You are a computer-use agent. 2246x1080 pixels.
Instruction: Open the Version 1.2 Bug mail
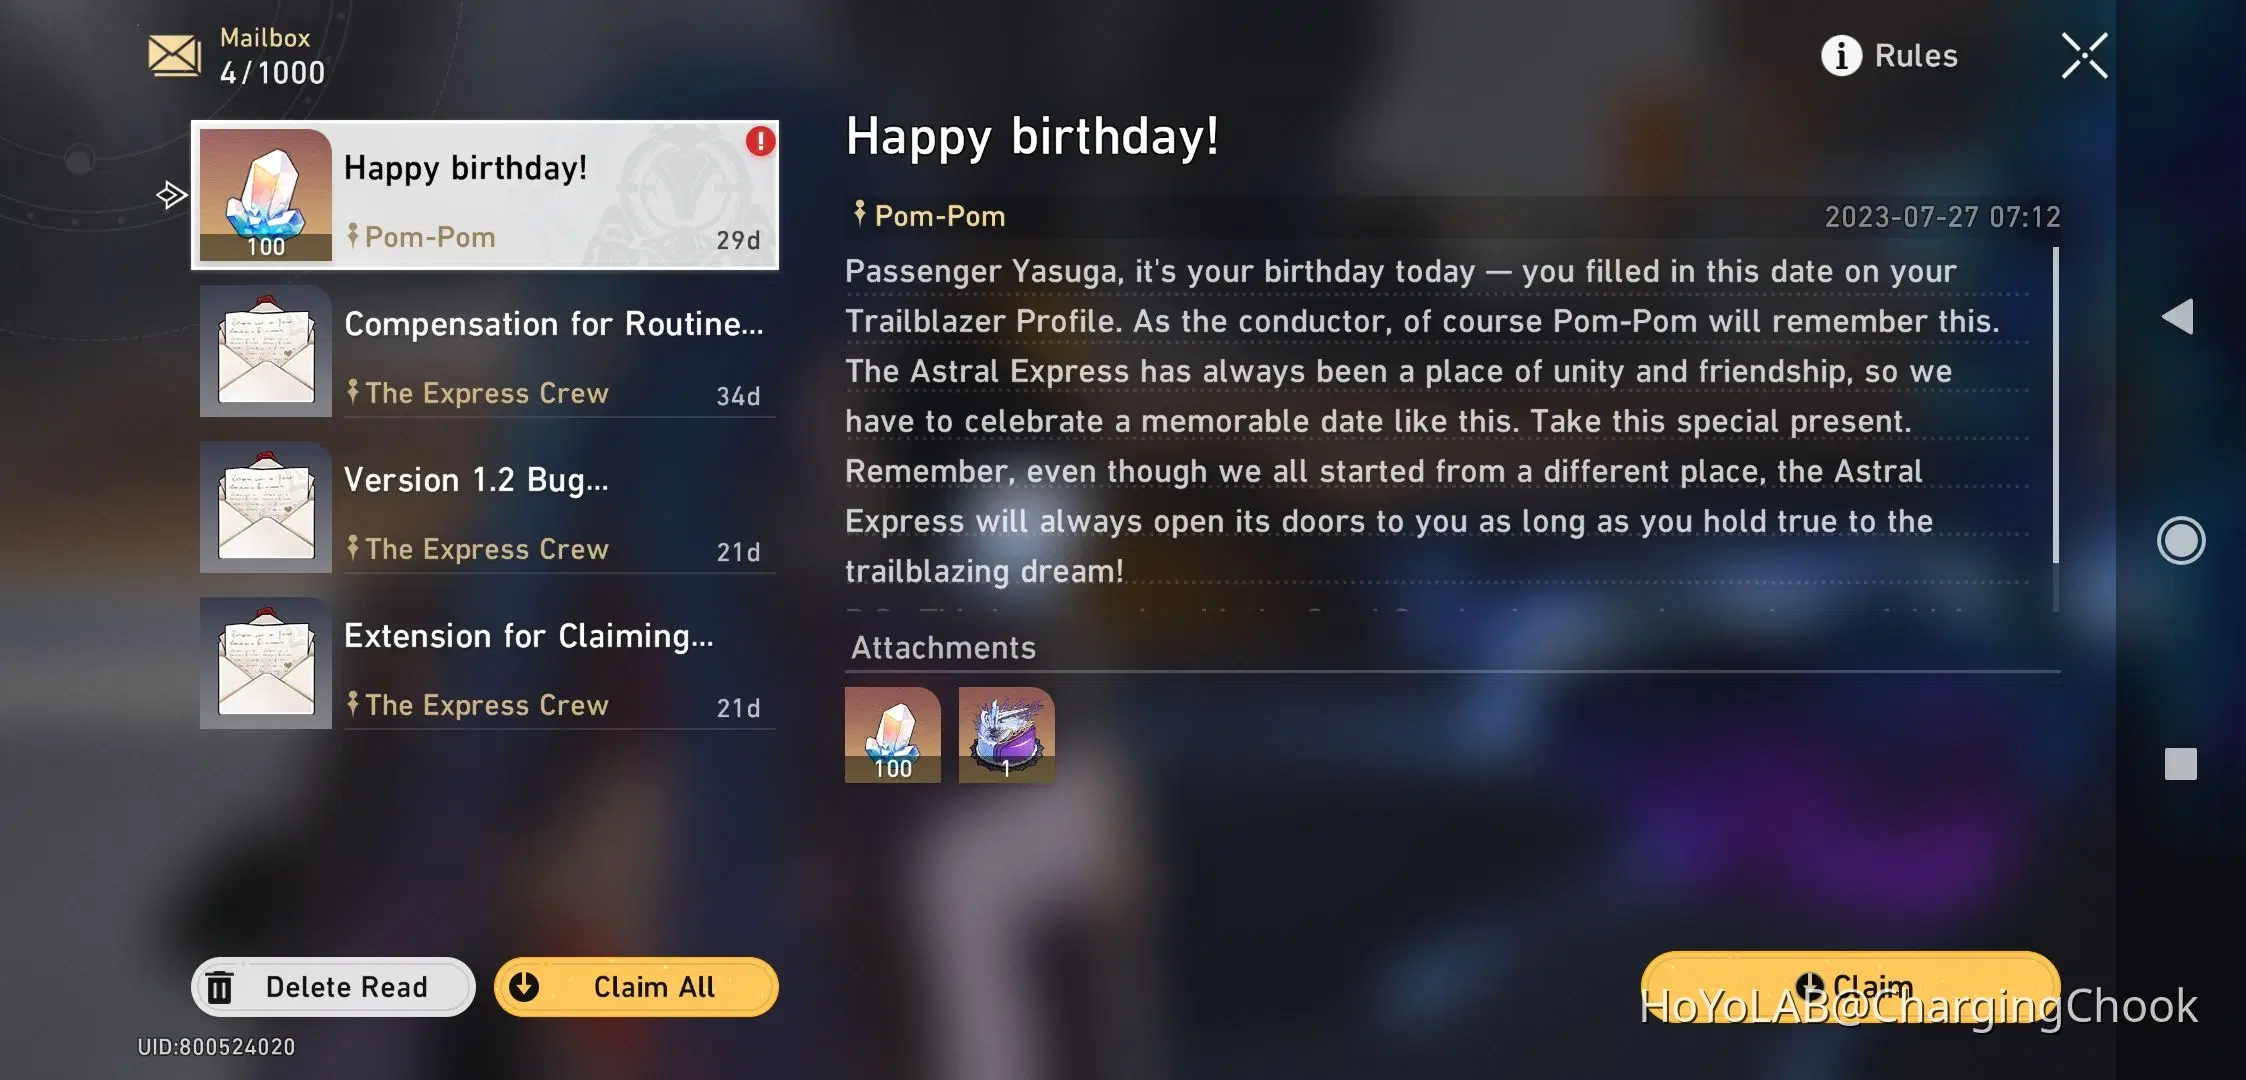pyautogui.click(x=488, y=507)
